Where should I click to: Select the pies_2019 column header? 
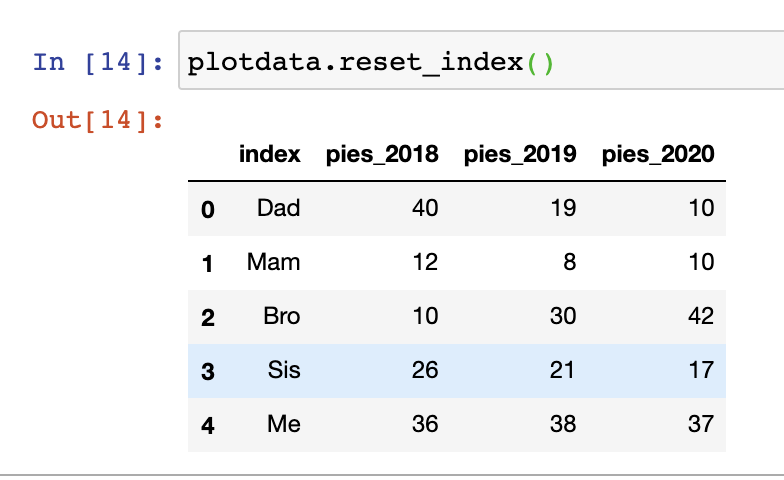(x=520, y=154)
